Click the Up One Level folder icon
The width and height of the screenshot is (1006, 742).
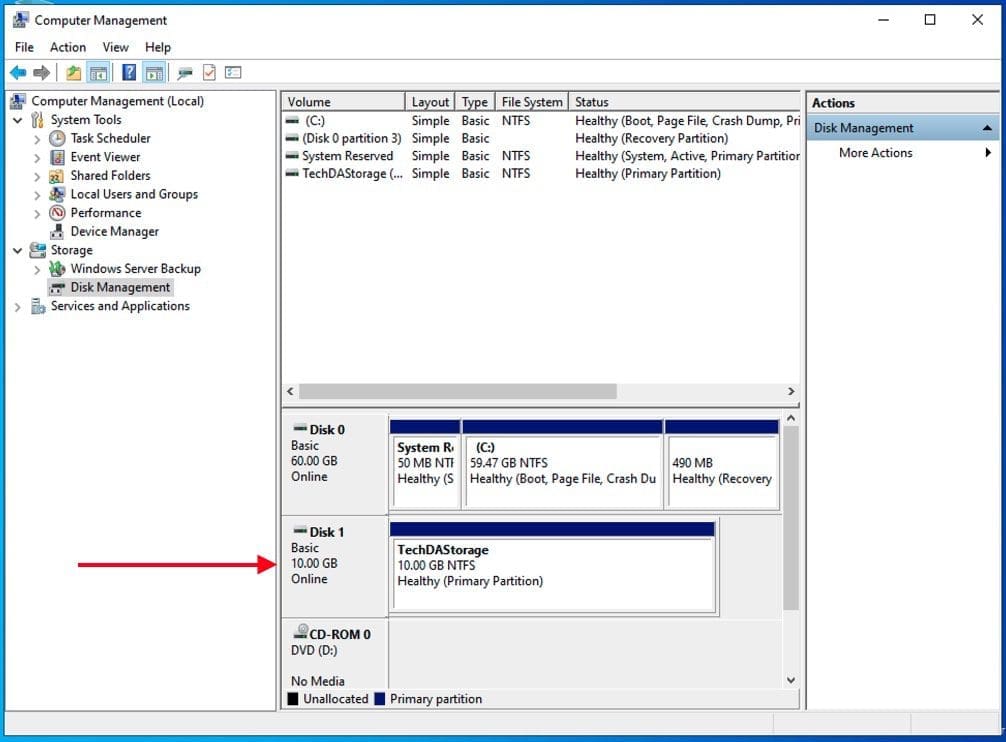tap(73, 72)
